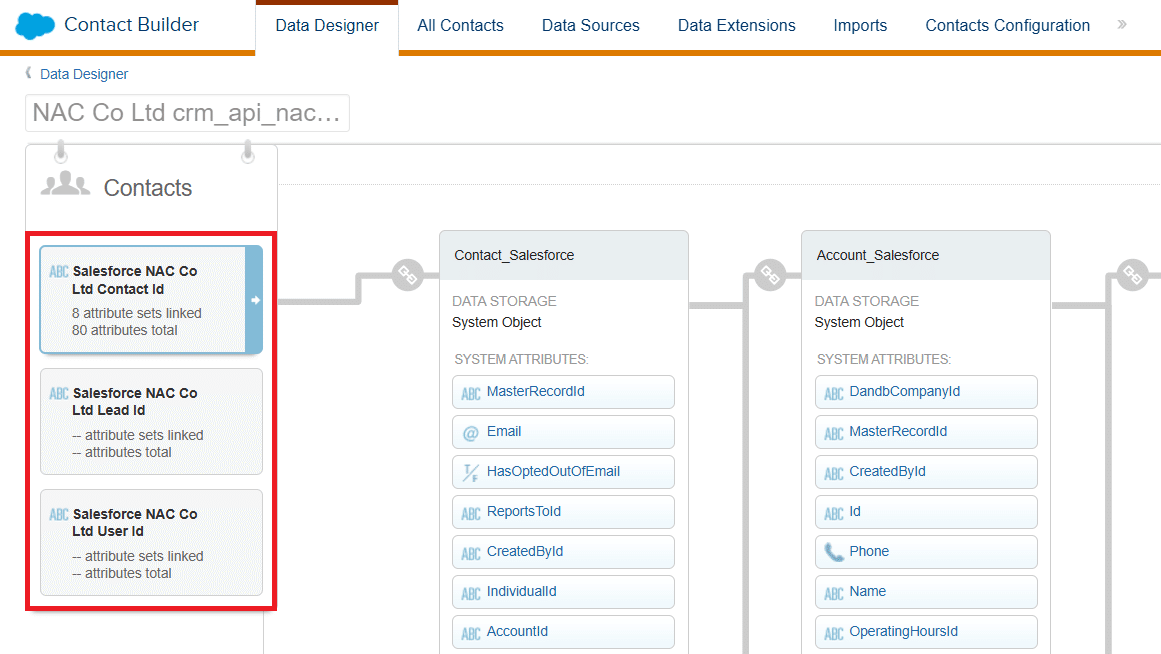Screen dimensions: 1161x654
Task: Select Salesforce NAC Co Ltd Lead Id card
Action: (151, 421)
